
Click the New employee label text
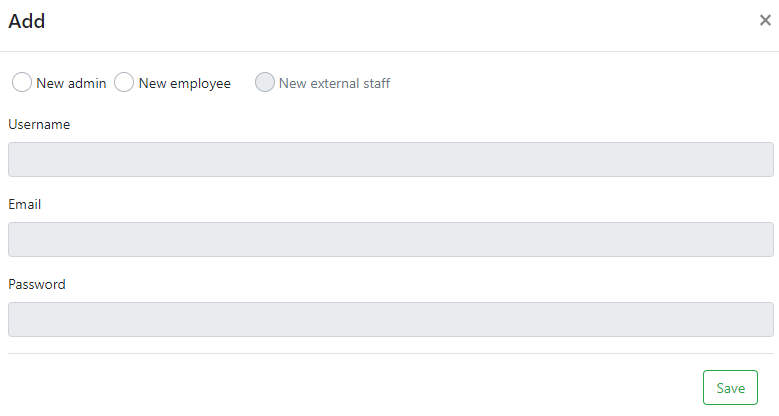(185, 83)
